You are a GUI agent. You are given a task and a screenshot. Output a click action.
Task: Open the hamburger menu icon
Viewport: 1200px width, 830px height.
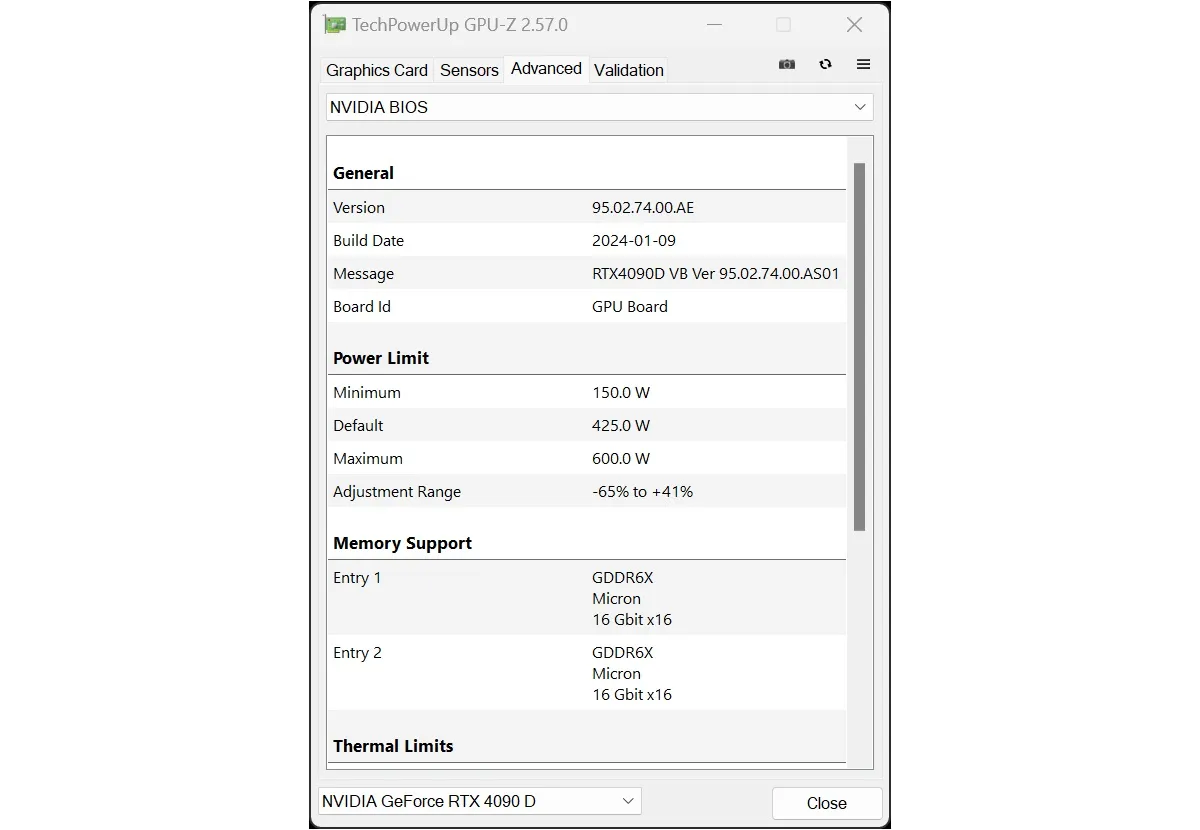[x=863, y=64]
